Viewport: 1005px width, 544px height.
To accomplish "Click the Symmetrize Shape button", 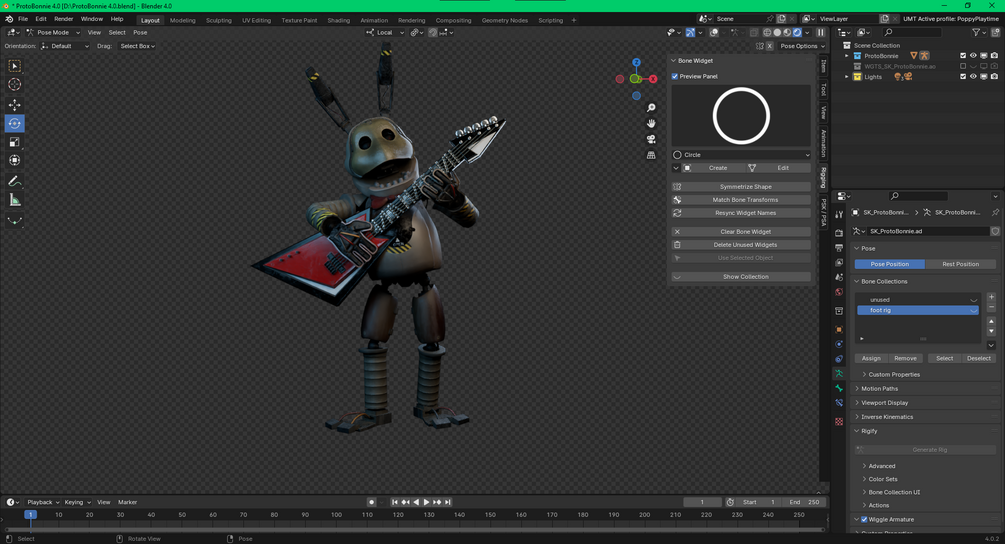I will coord(741,186).
